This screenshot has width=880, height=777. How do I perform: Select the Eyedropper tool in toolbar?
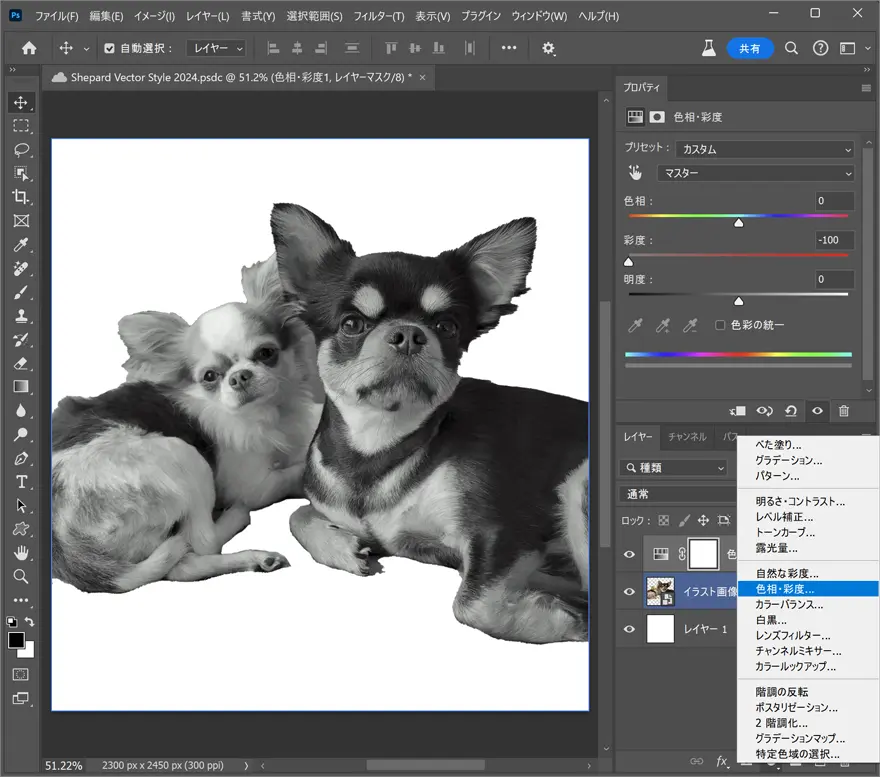[x=21, y=245]
